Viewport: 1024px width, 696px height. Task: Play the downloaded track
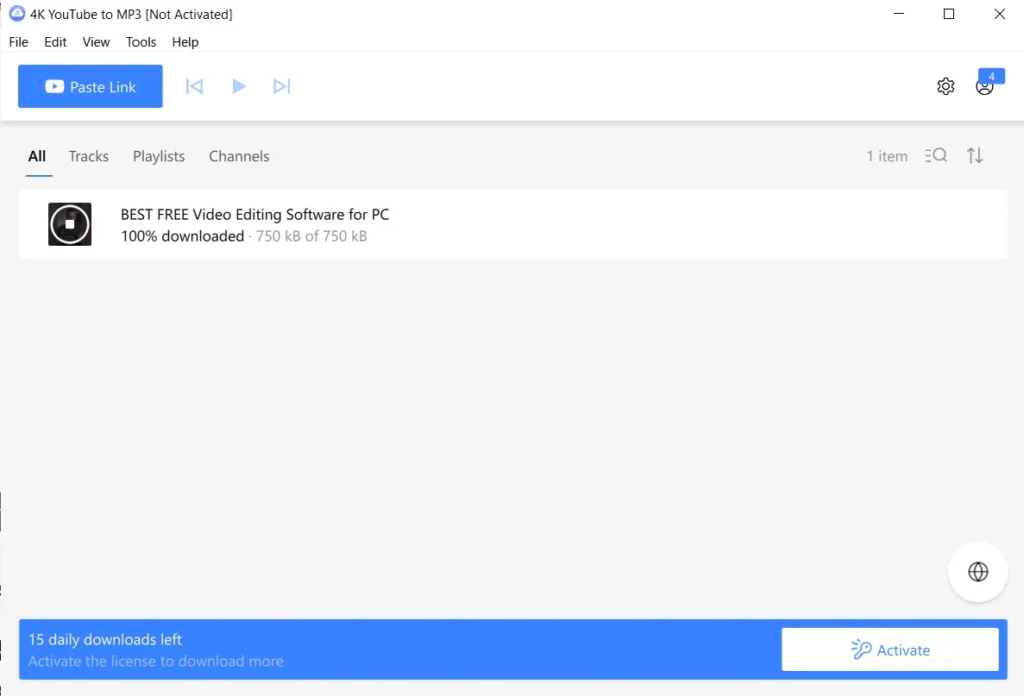[x=238, y=86]
